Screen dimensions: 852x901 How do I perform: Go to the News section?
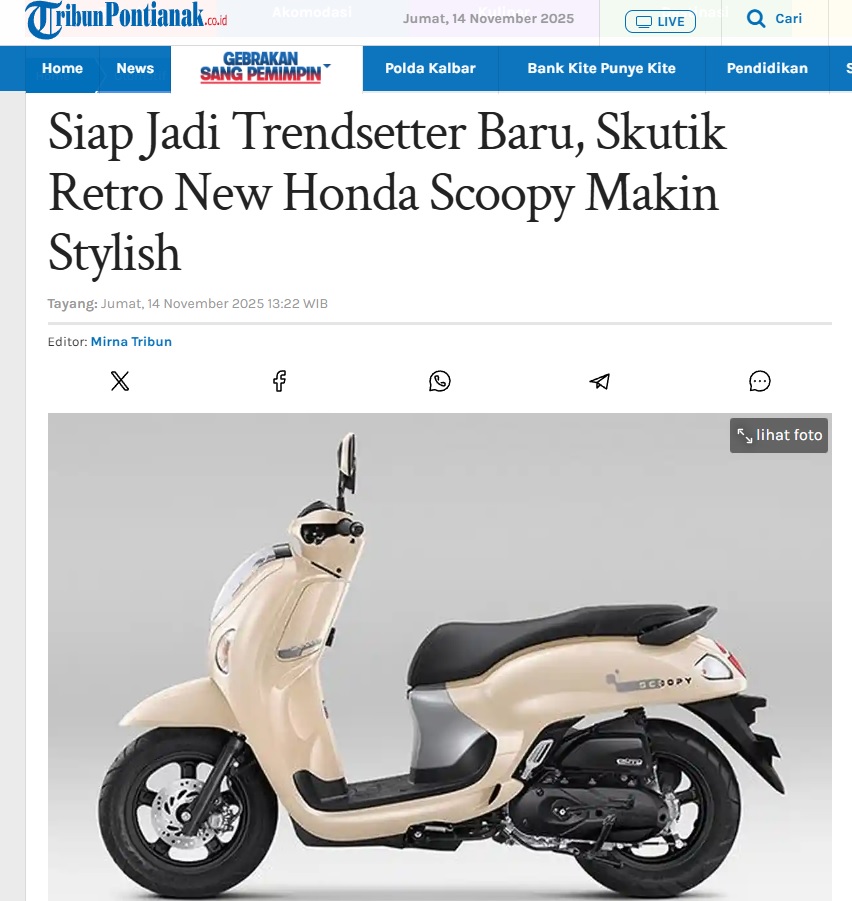tap(135, 68)
